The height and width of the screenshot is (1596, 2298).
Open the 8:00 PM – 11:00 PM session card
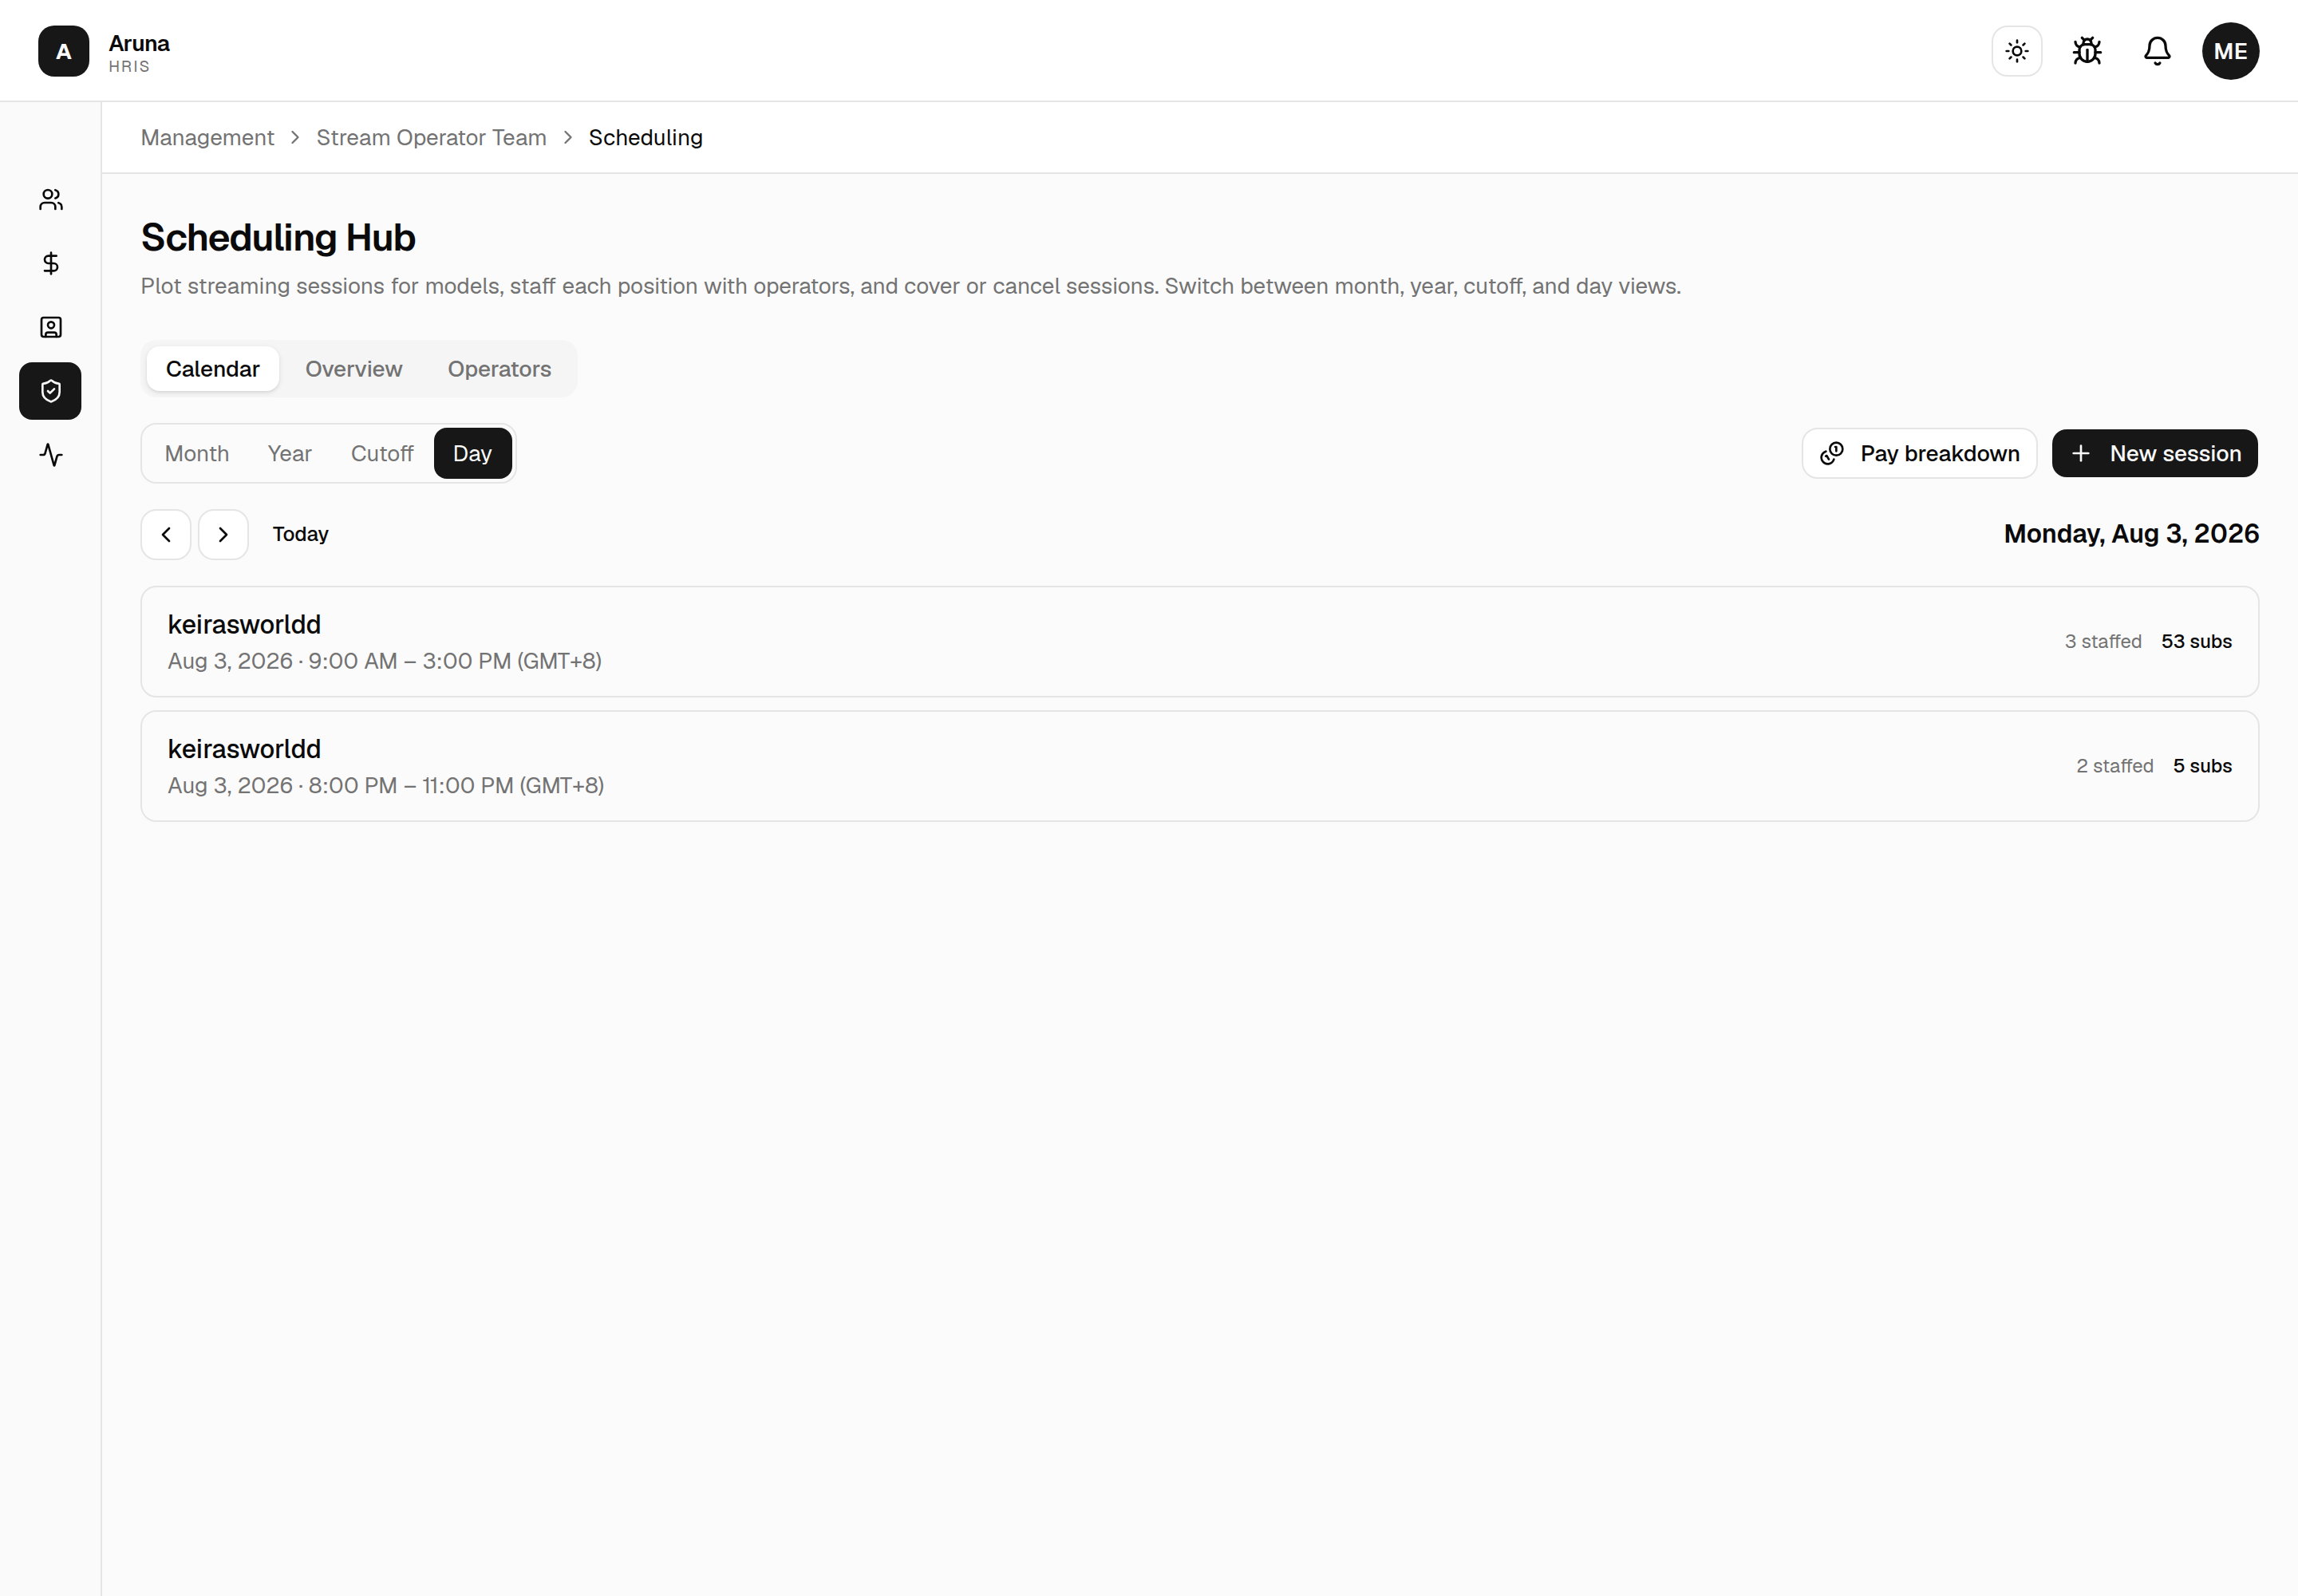click(1200, 766)
